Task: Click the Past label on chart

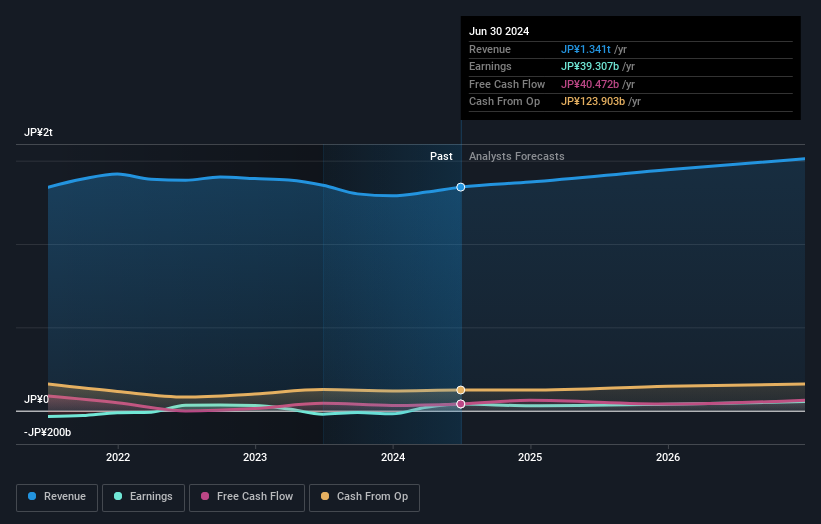Action: pyautogui.click(x=441, y=156)
